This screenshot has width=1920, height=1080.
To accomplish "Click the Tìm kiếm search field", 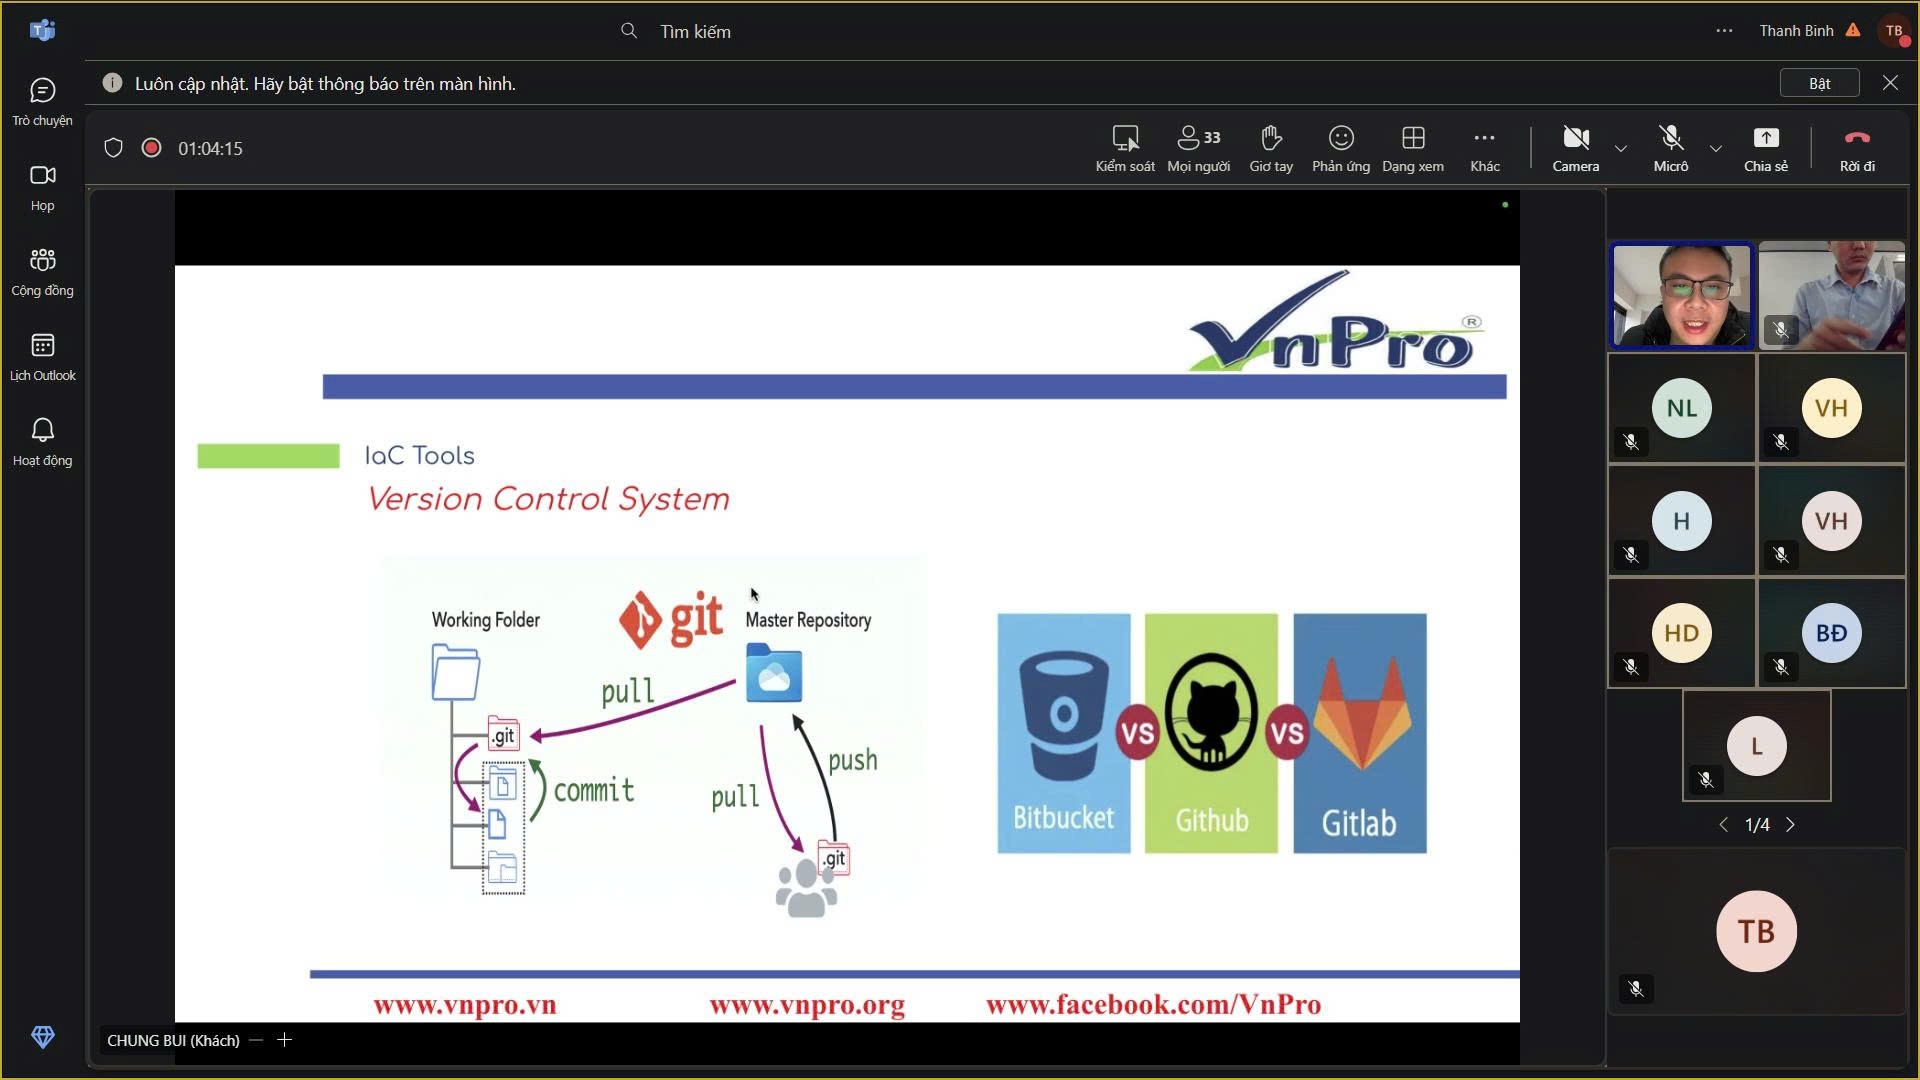I will (695, 32).
